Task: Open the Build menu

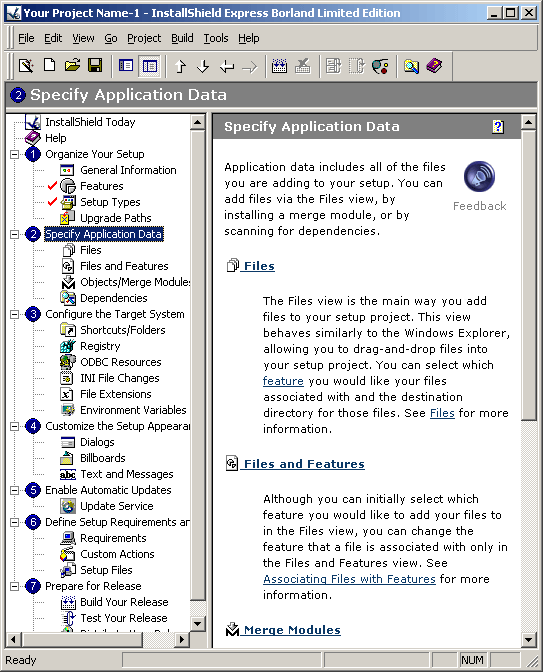Action: click(x=182, y=38)
